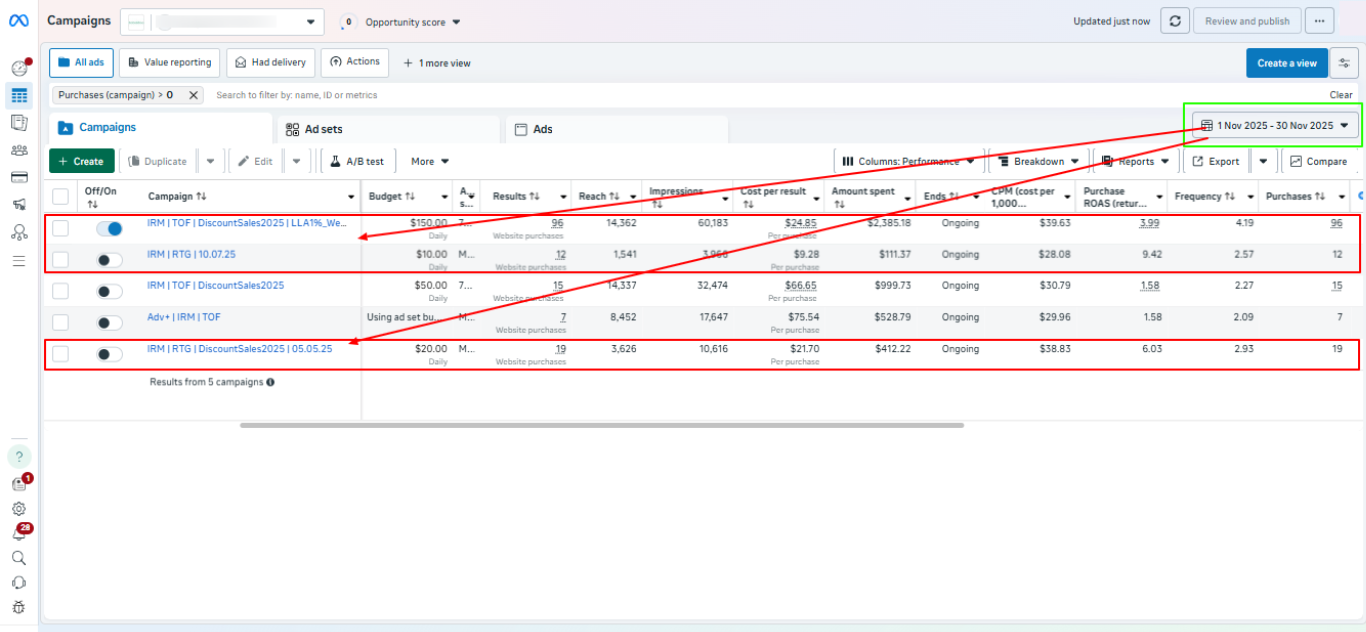Open the help question mark icon

click(18, 456)
